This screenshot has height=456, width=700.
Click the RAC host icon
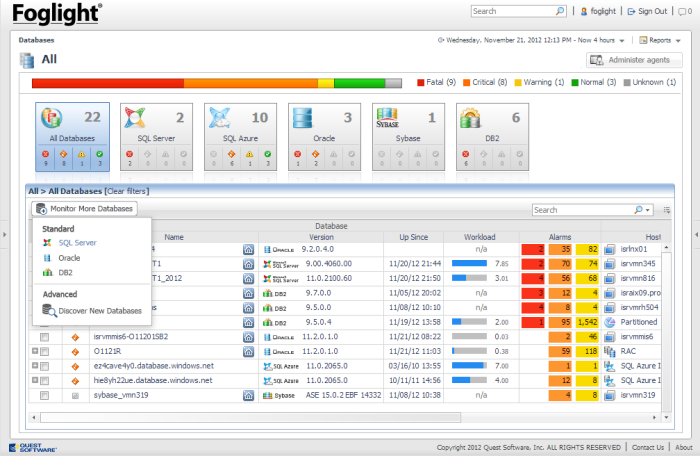(609, 351)
